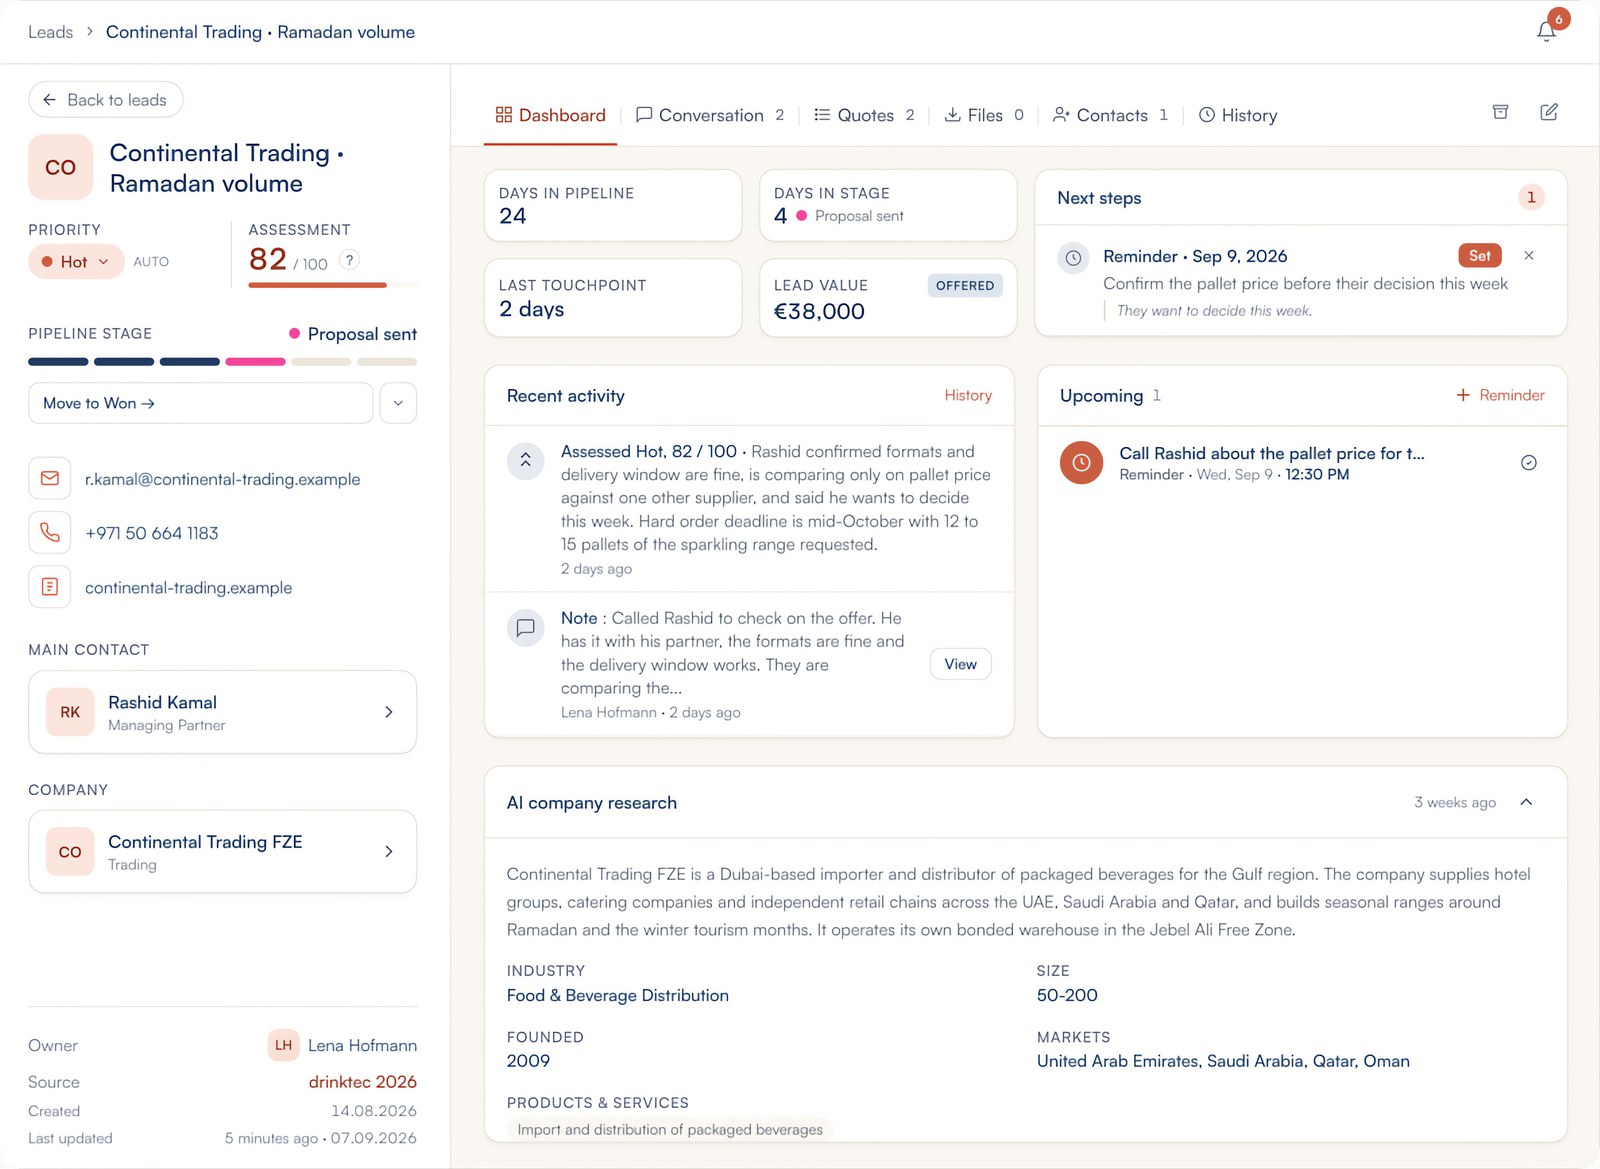Click continental-trading.example website link
1600x1169 pixels.
click(188, 588)
